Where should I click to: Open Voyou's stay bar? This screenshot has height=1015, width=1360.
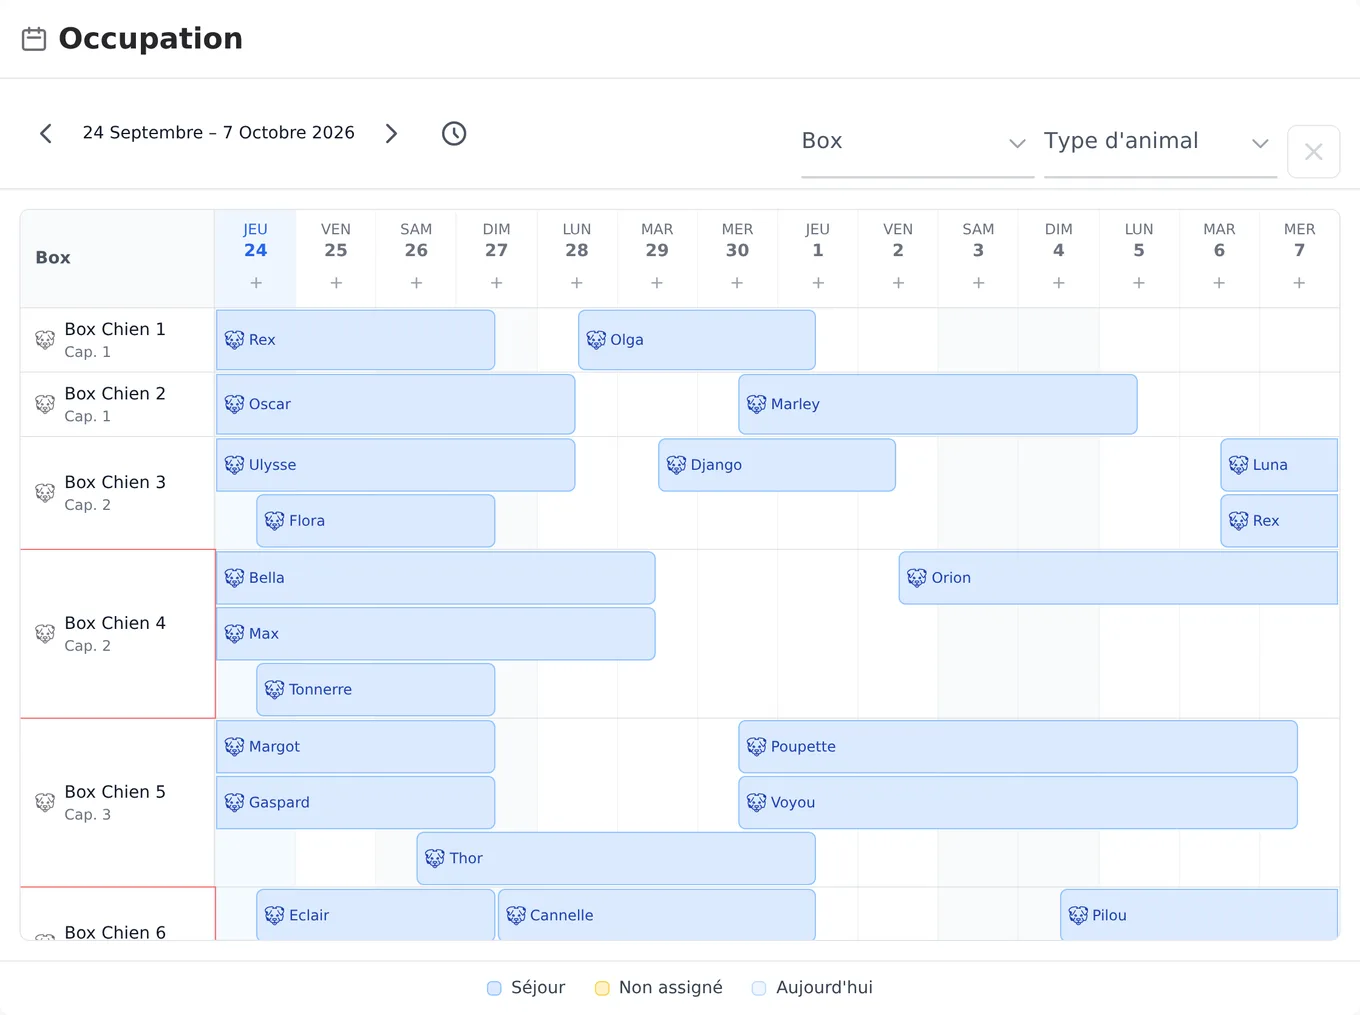pyautogui.click(x=1018, y=803)
